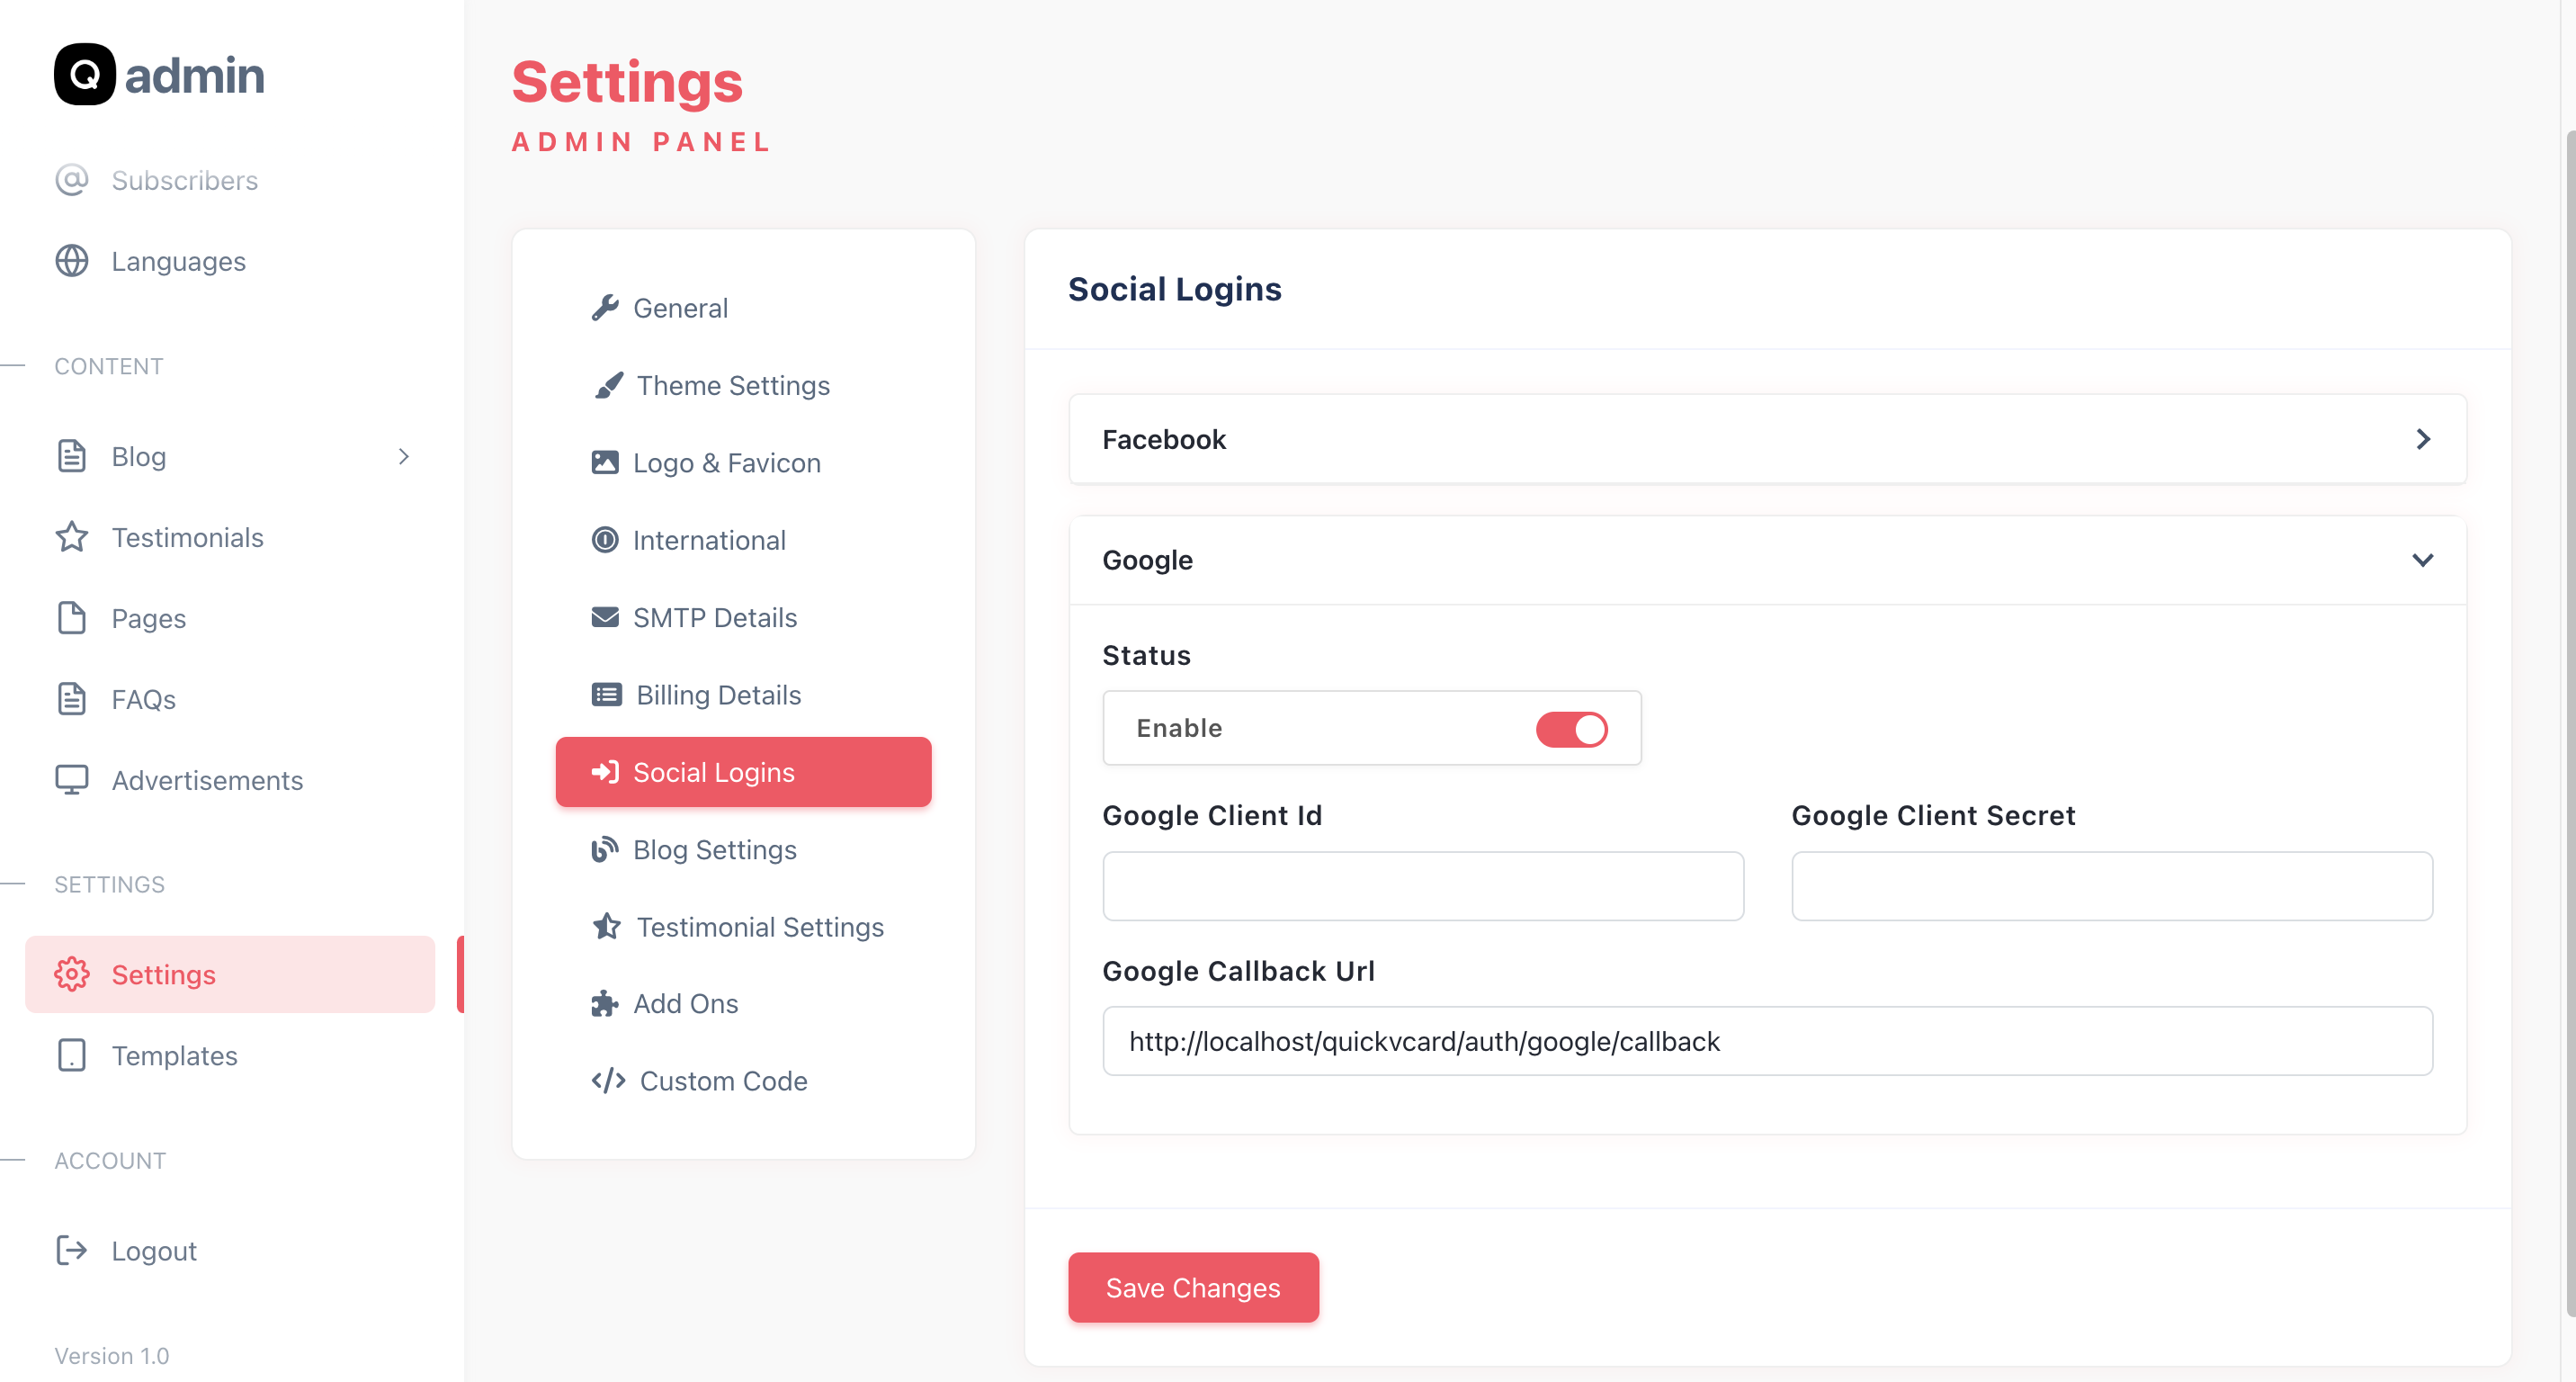This screenshot has width=2576, height=1382.
Task: Switch to the Theme Settings tab
Action: click(x=732, y=385)
